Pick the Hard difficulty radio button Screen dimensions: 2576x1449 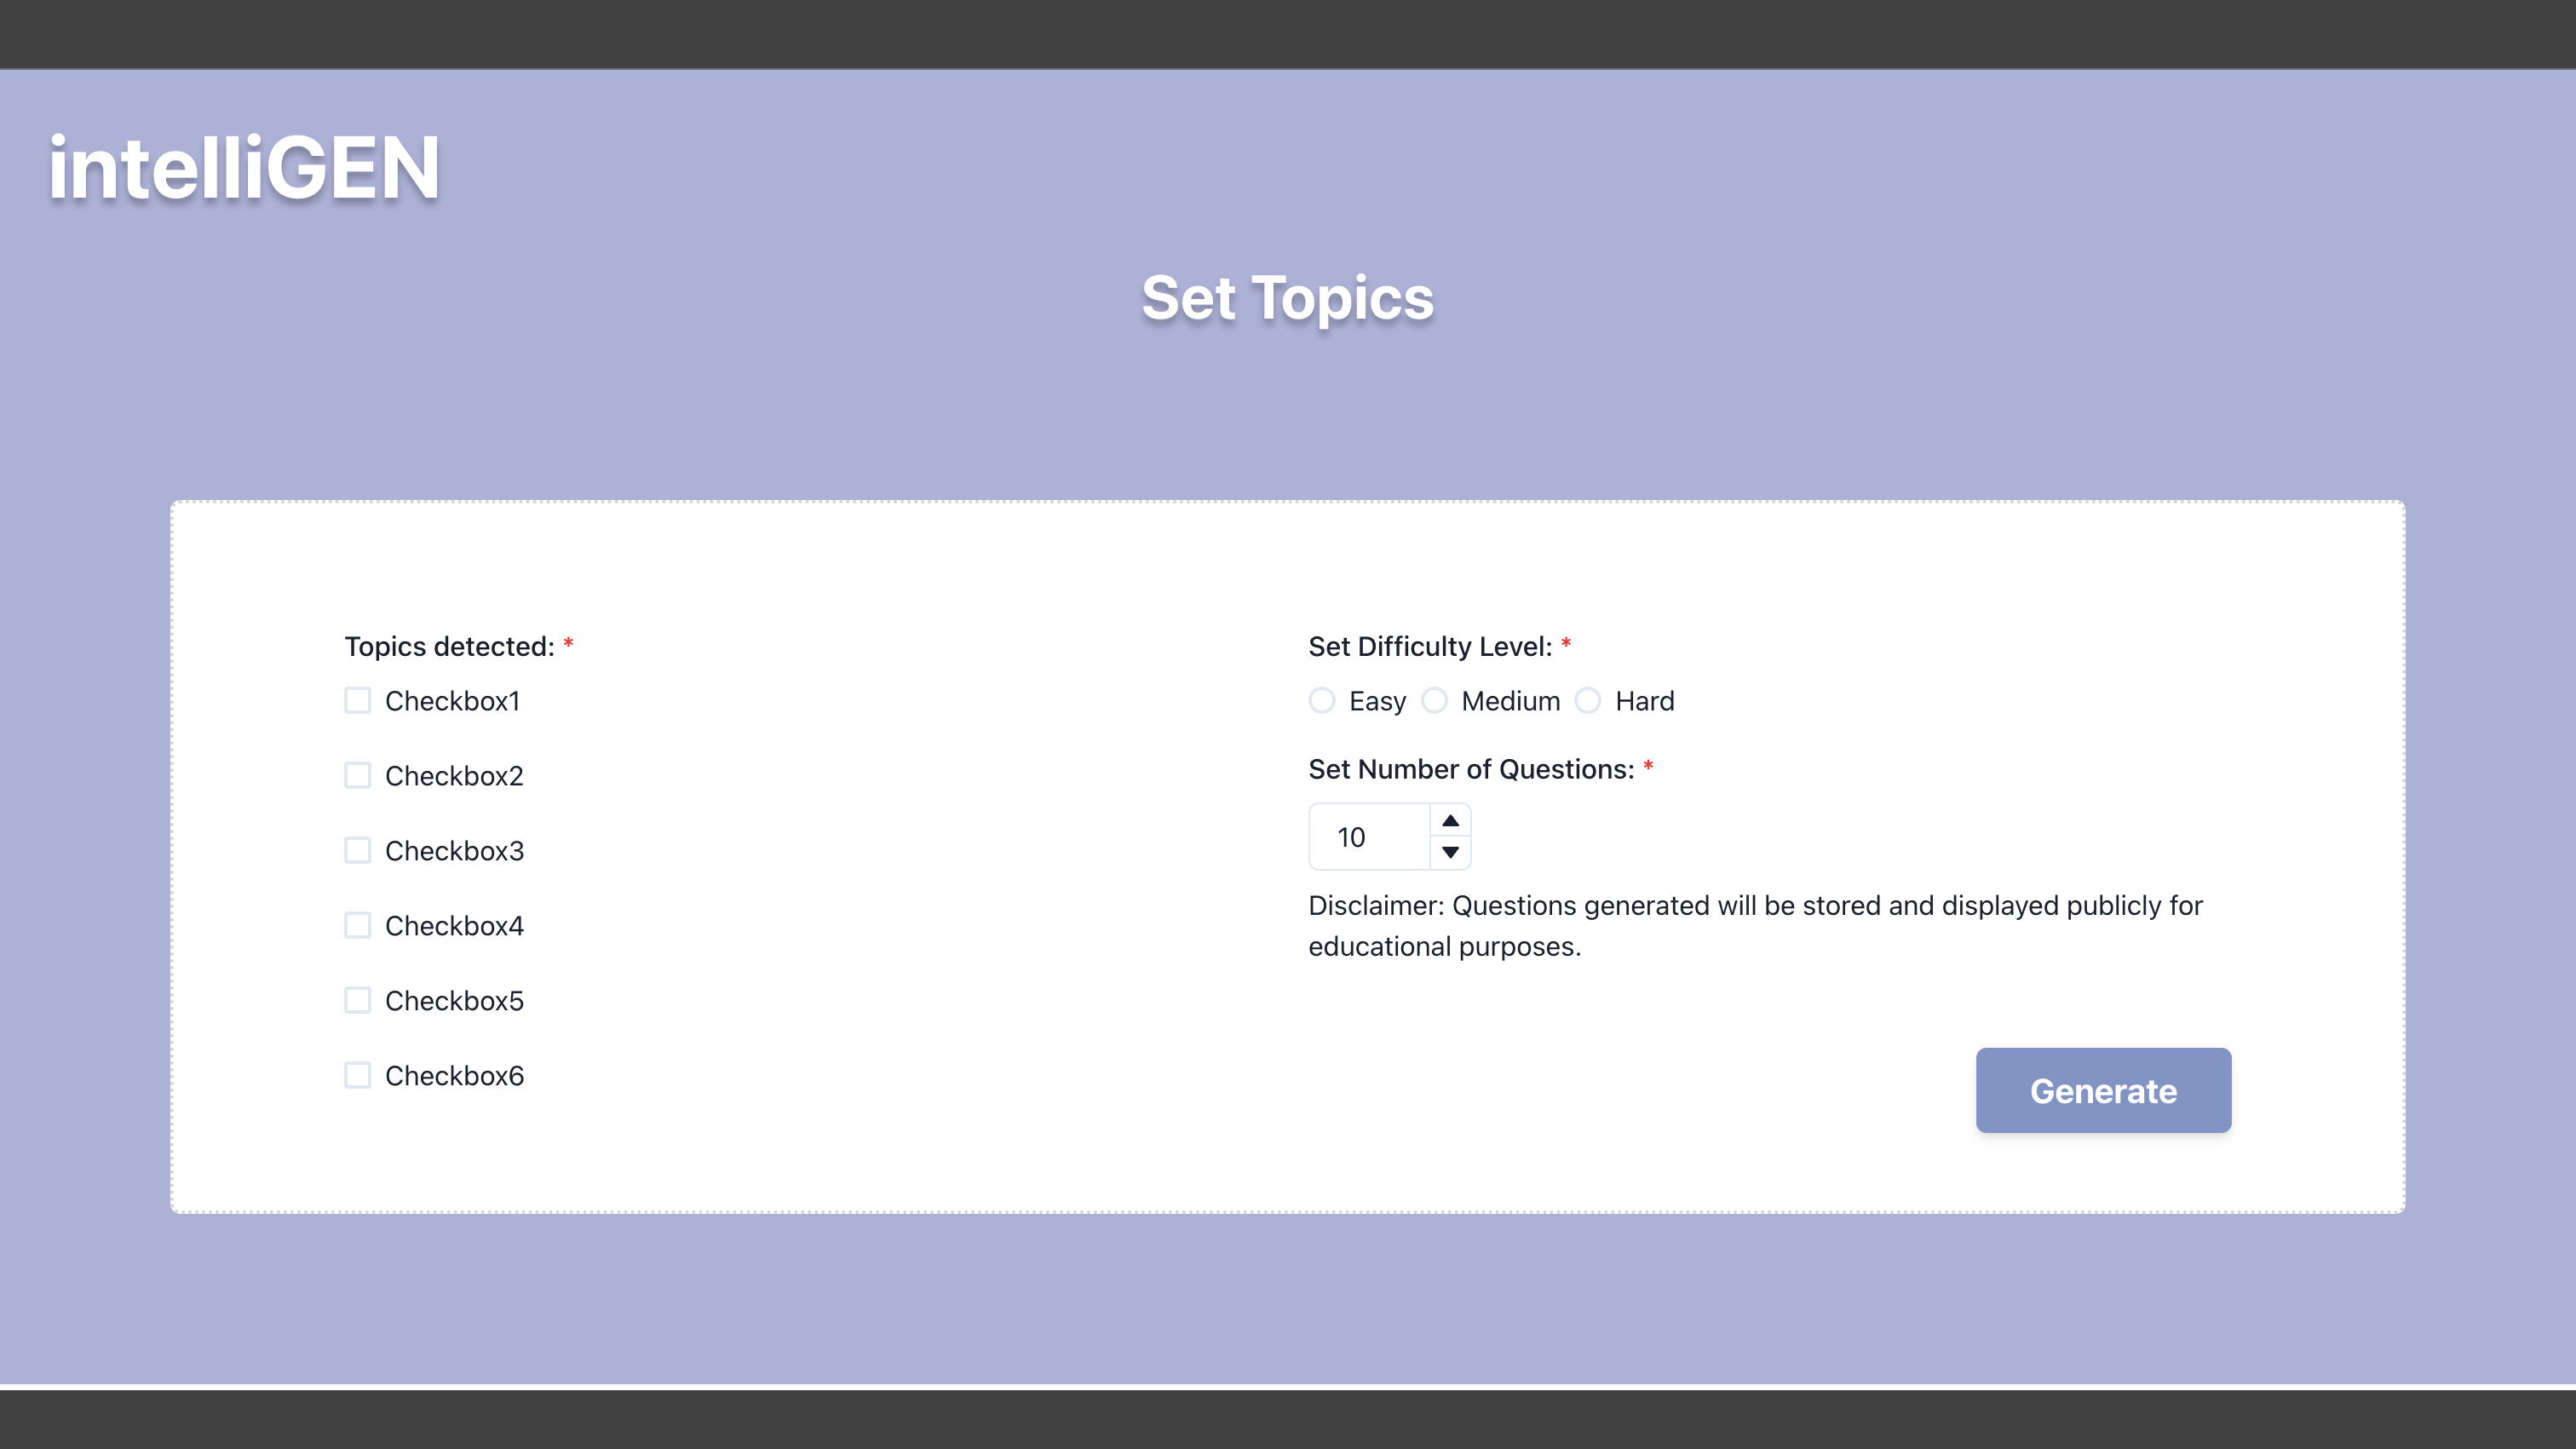[1588, 700]
